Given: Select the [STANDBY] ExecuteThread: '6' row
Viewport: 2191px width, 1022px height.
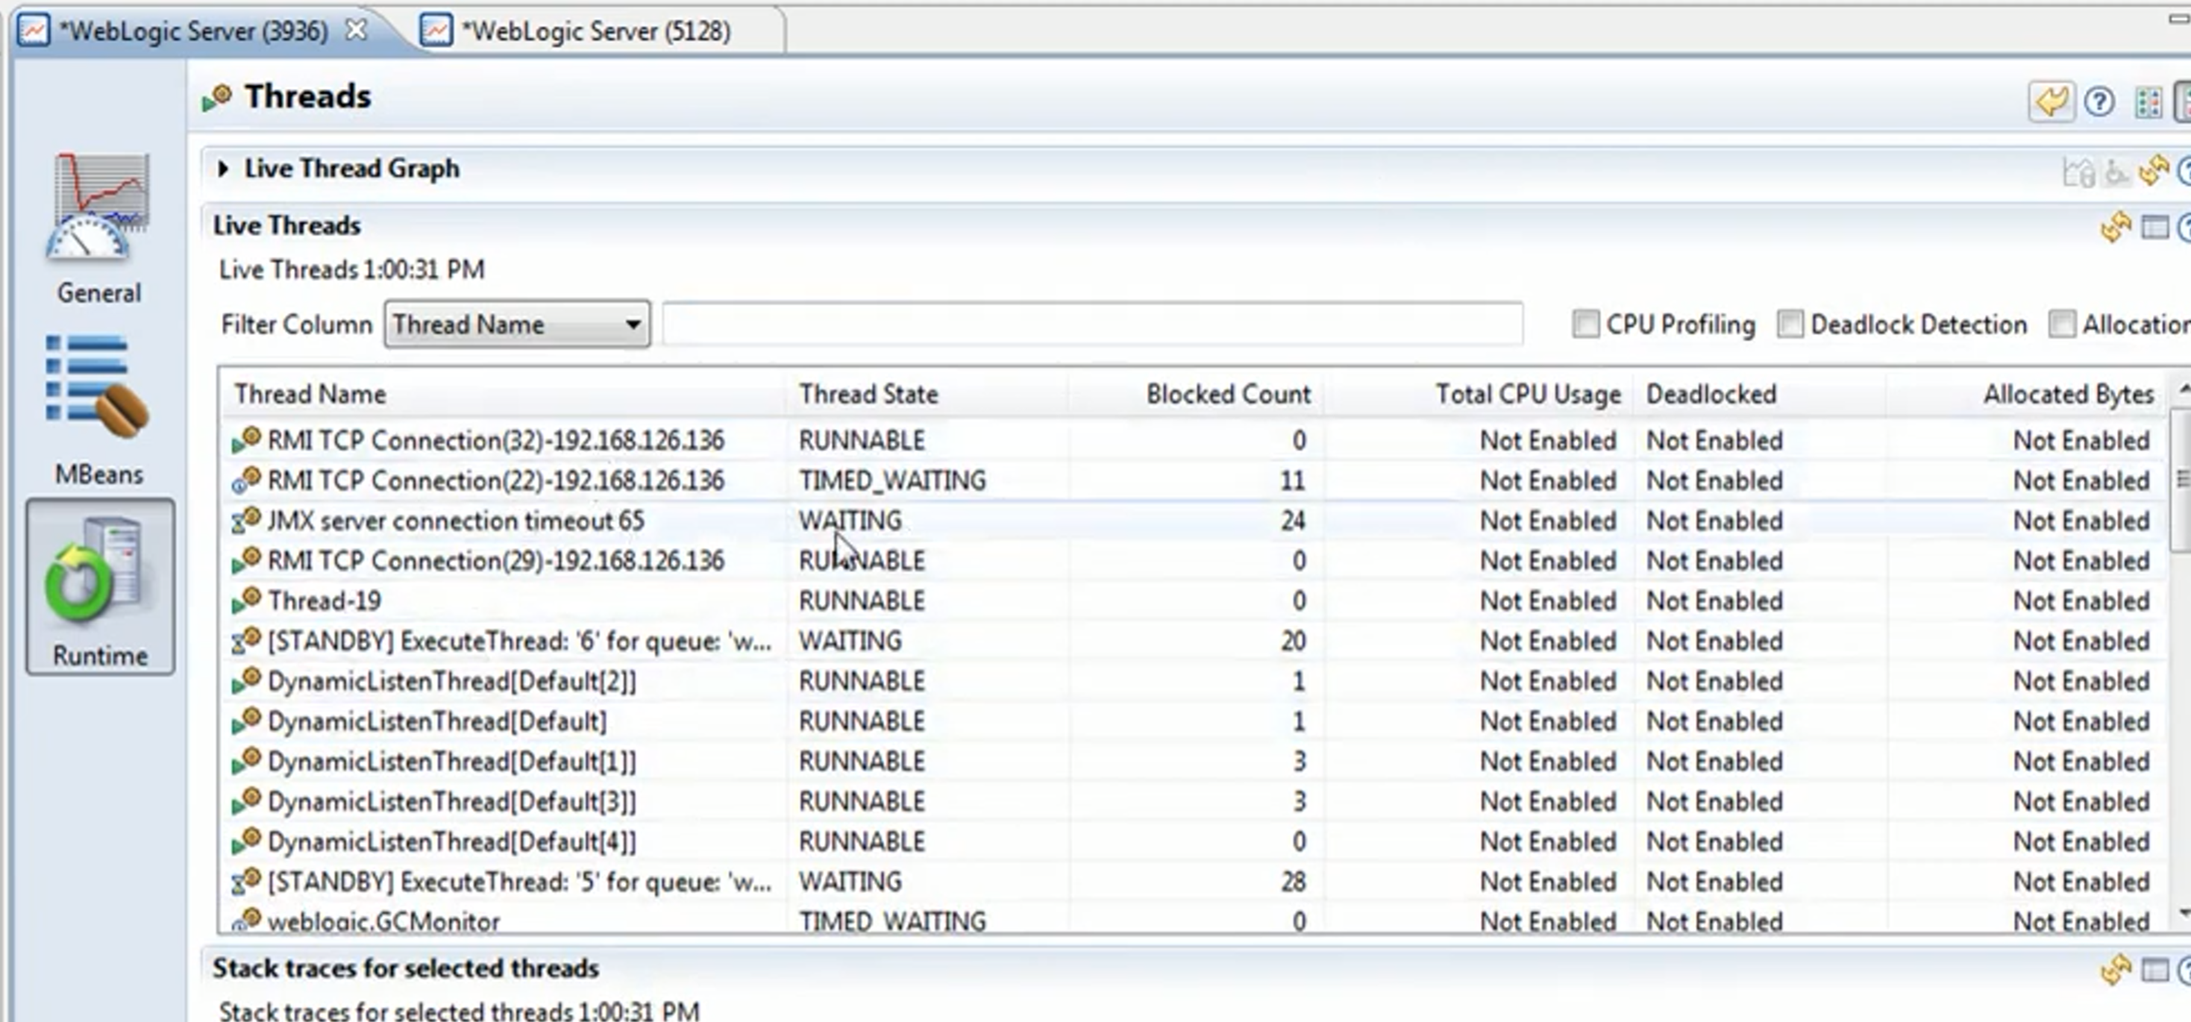Looking at the screenshot, I should pos(1193,640).
